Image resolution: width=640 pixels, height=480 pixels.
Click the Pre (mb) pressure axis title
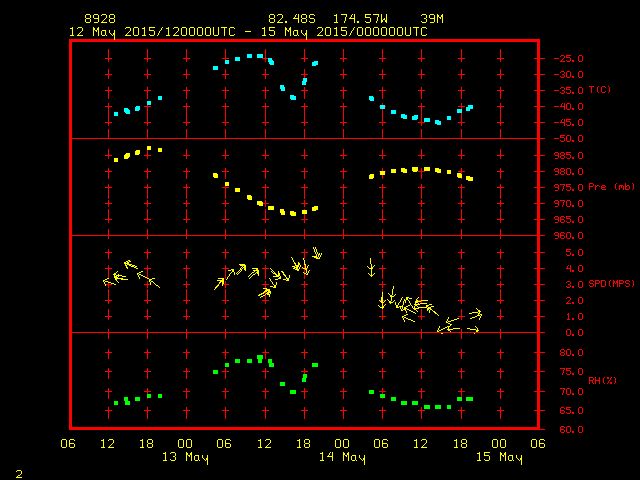611,187
